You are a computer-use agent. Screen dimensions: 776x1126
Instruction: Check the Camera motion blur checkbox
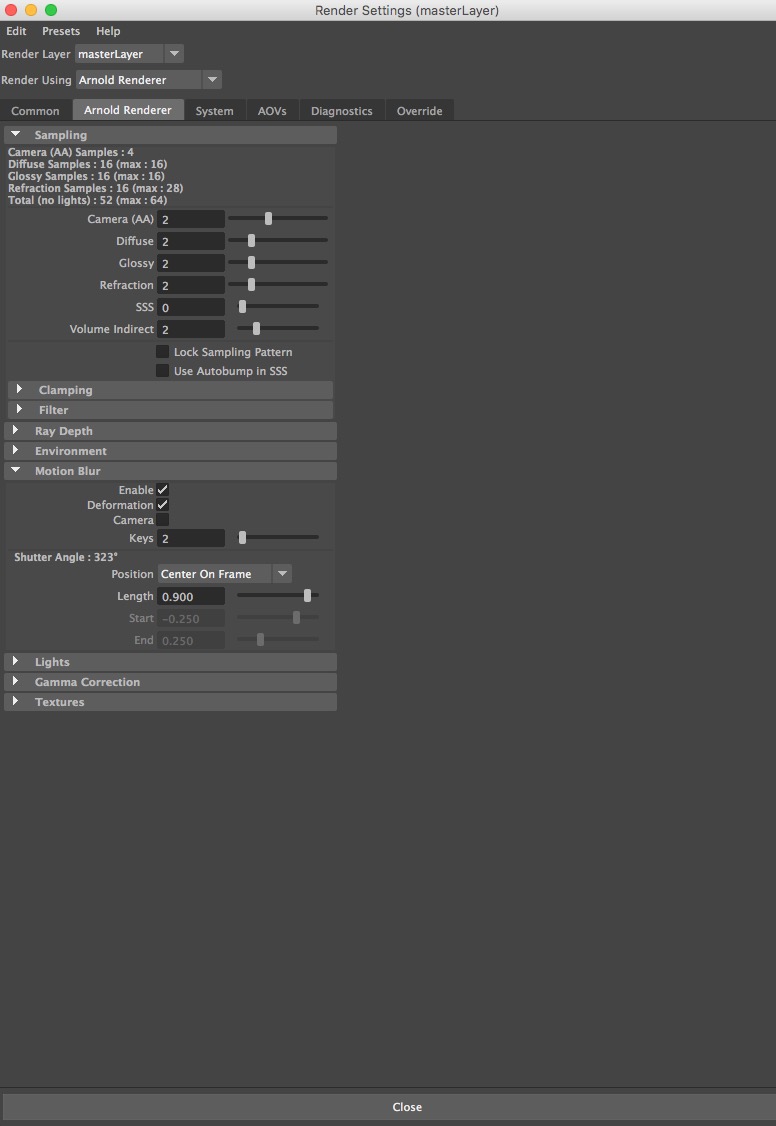pos(162,520)
